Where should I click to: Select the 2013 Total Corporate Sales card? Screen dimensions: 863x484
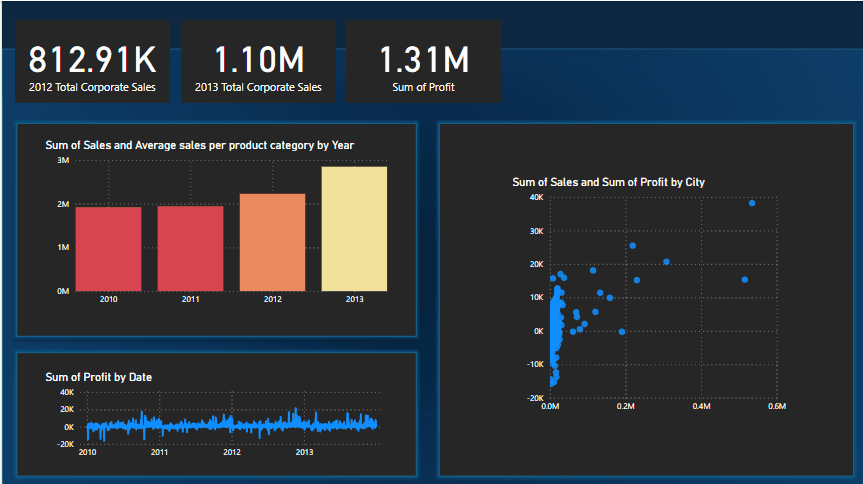(x=258, y=62)
